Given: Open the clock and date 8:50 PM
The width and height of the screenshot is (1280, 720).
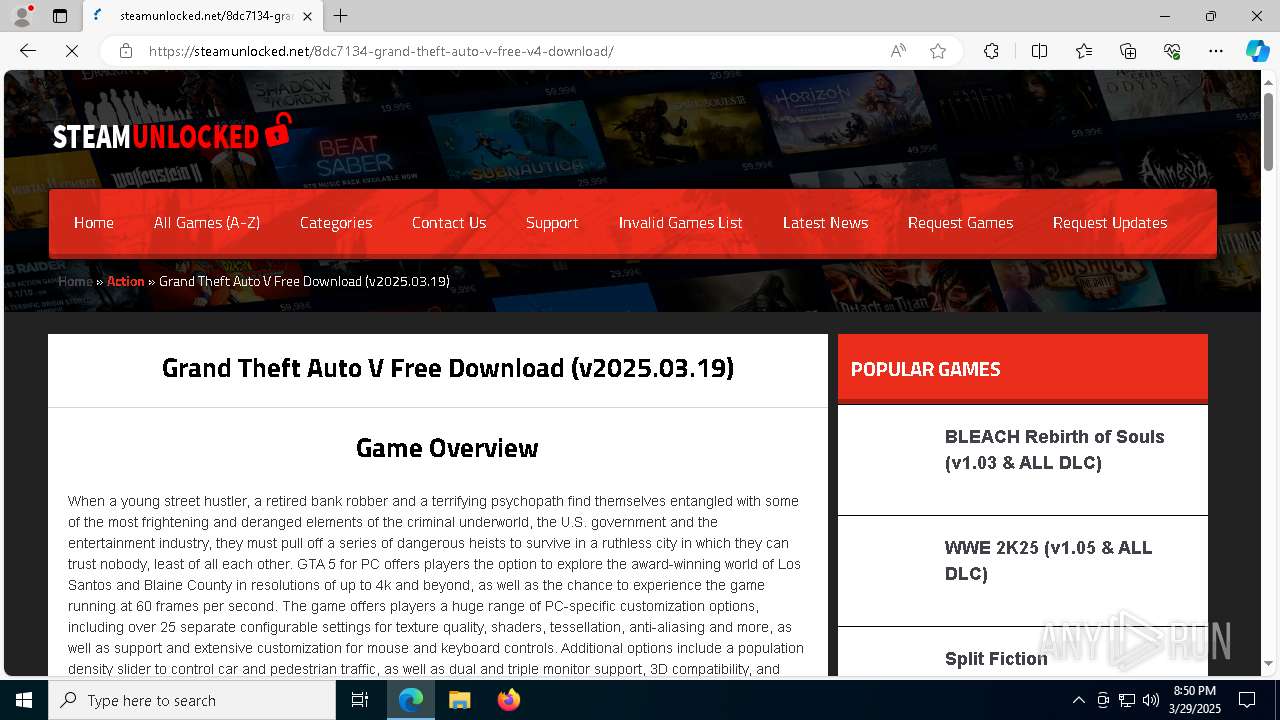Looking at the screenshot, I should (1194, 700).
